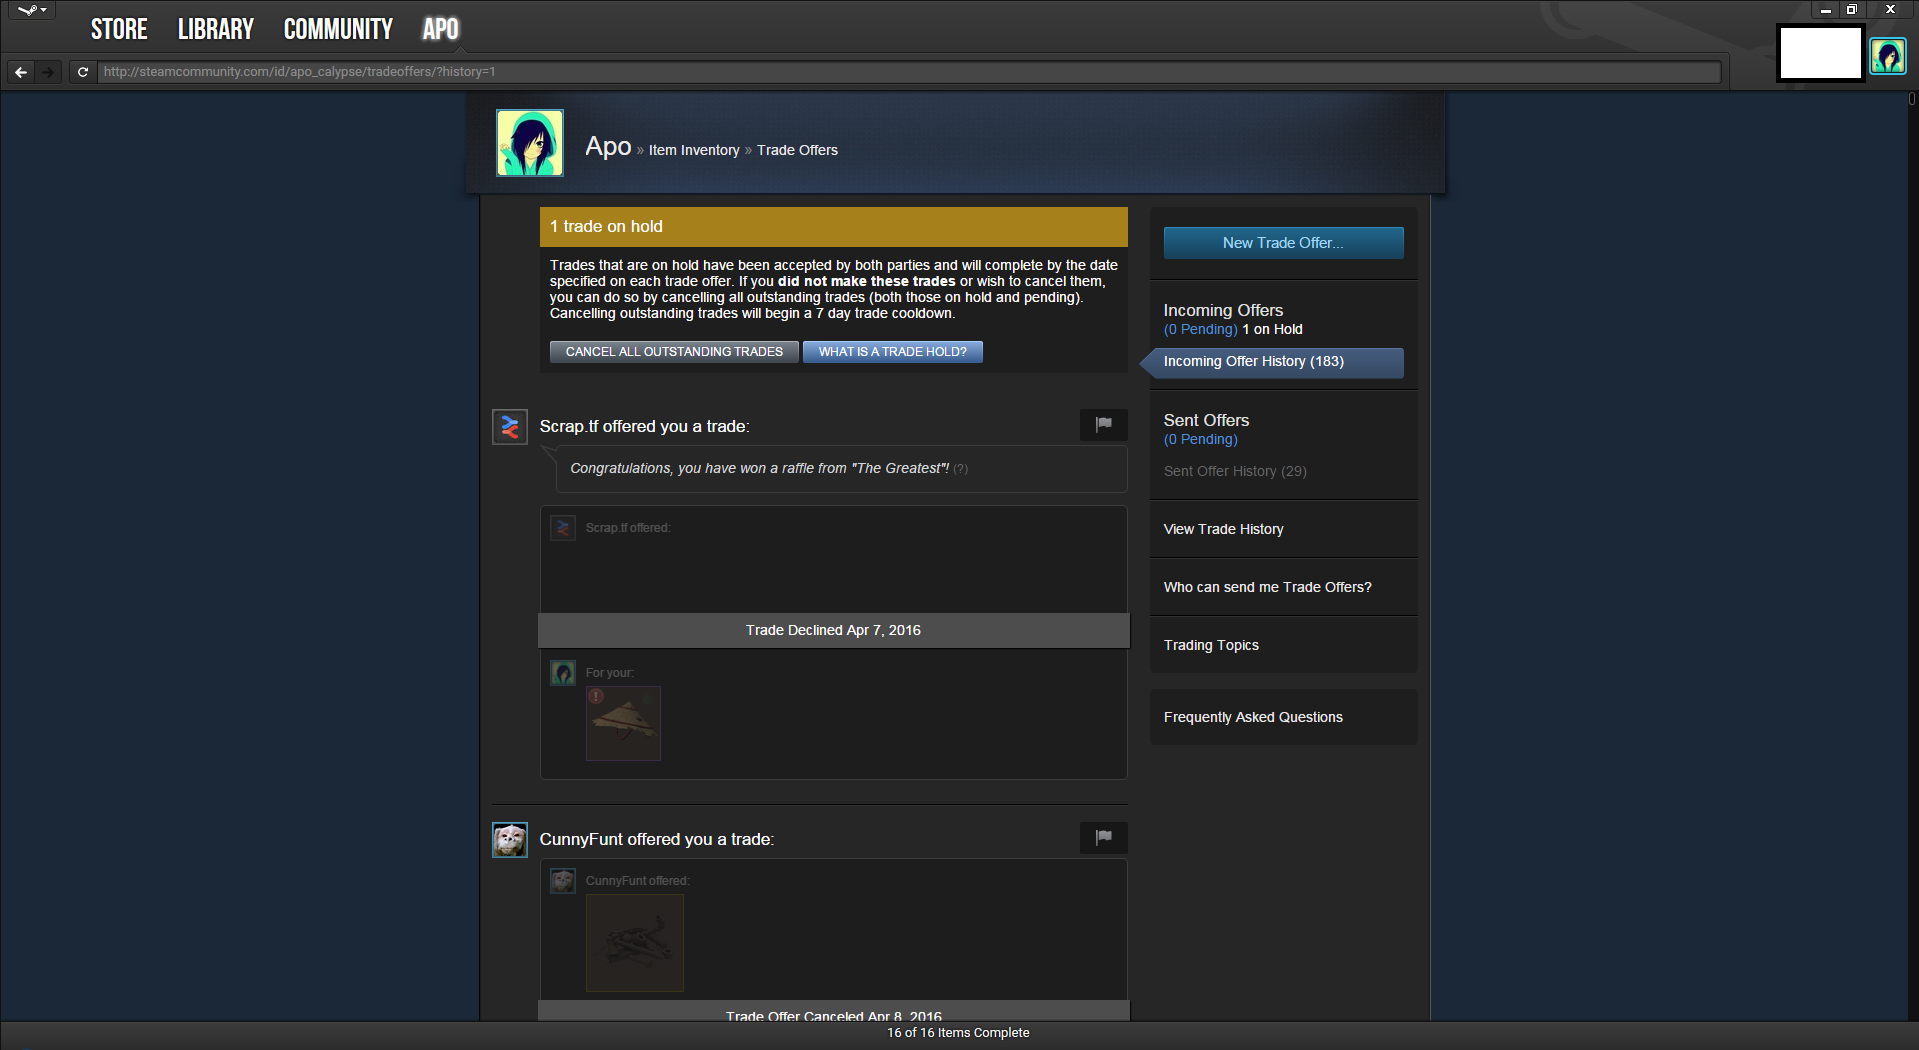Click the What Is A Trade Hold button
Viewport: 1919px width, 1050px height.
click(x=892, y=352)
